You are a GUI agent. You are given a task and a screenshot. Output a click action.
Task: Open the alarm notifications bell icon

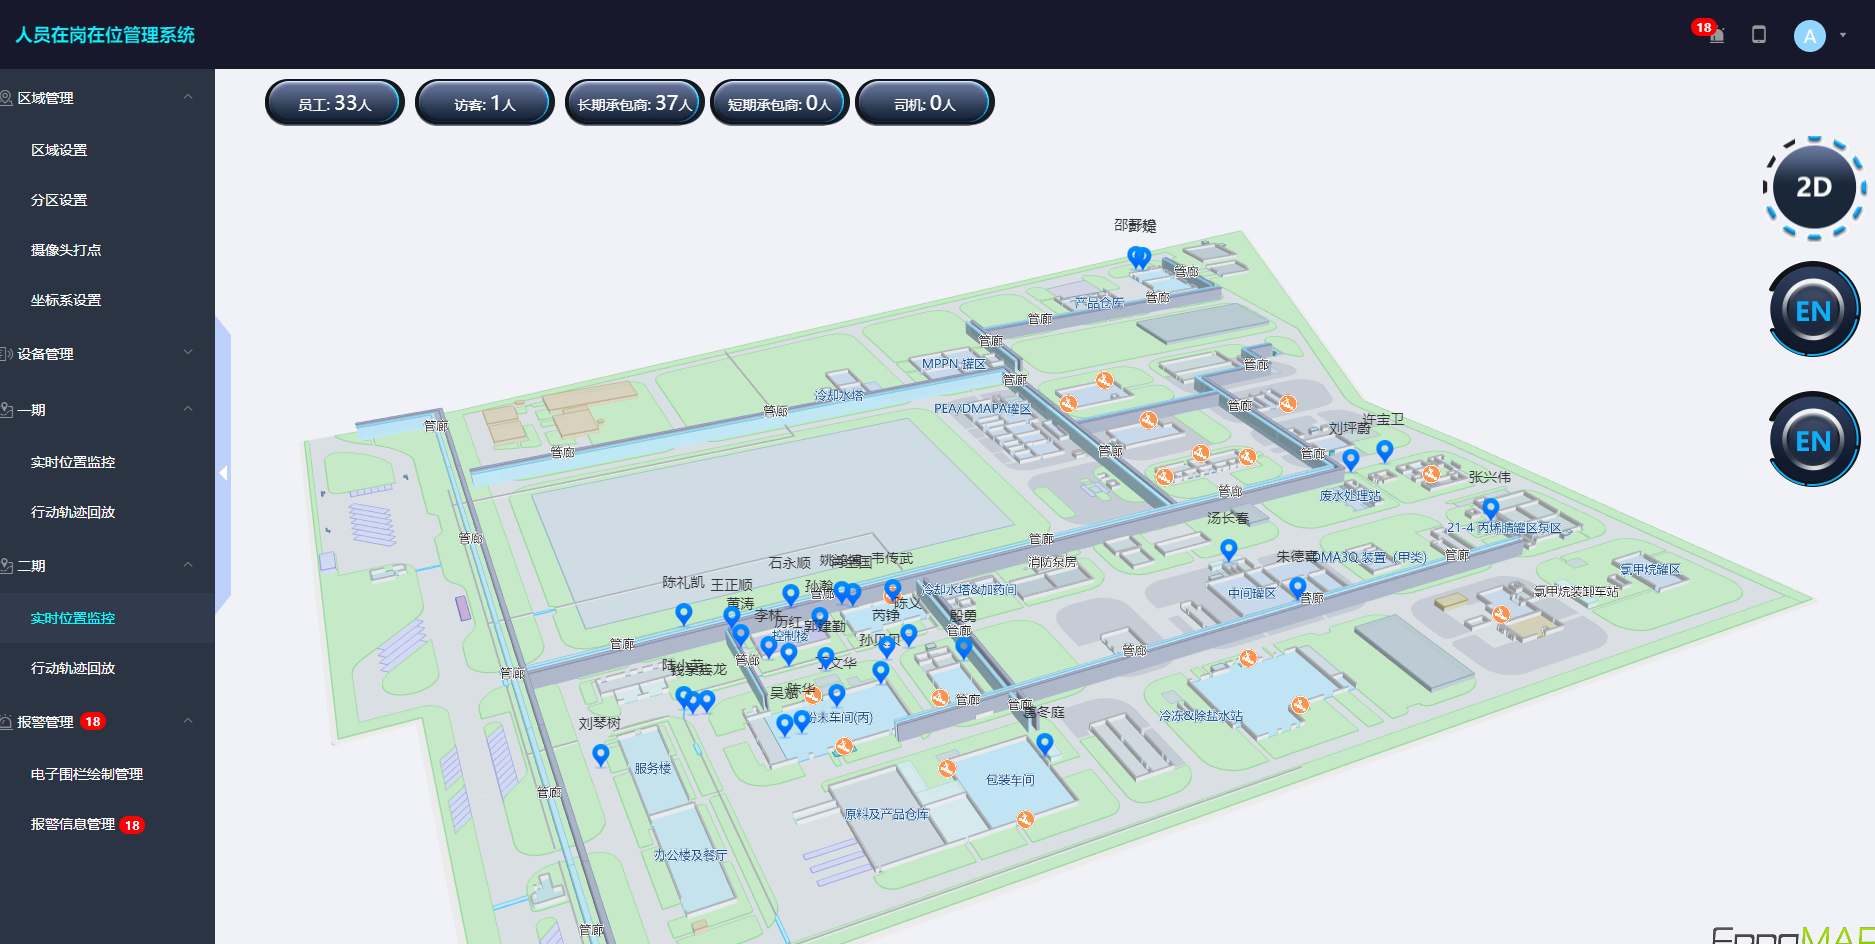pyautogui.click(x=1715, y=35)
